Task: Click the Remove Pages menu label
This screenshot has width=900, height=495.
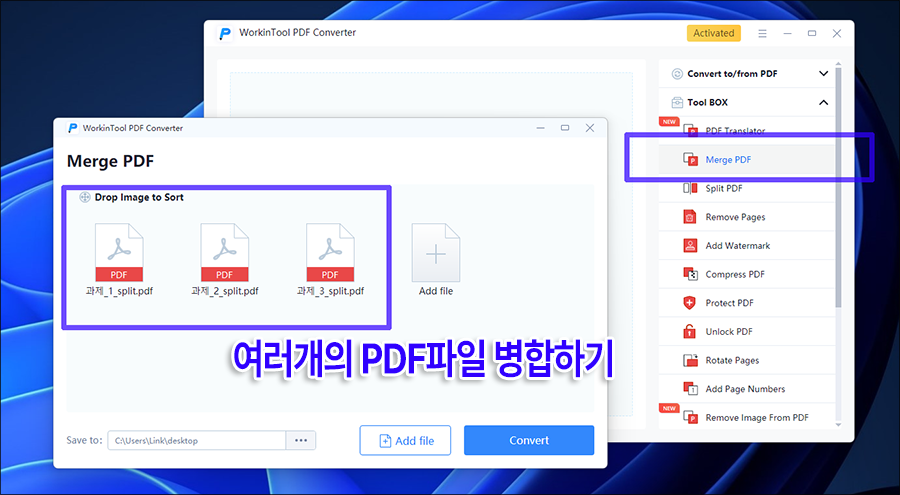Action: (x=735, y=217)
